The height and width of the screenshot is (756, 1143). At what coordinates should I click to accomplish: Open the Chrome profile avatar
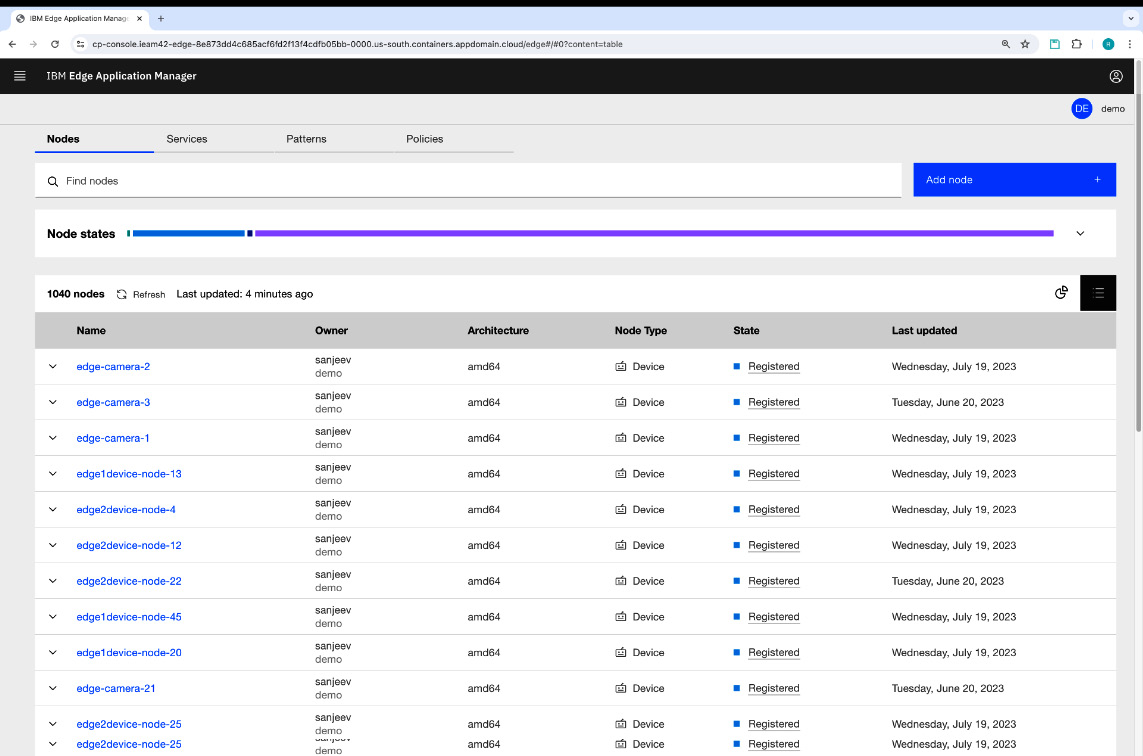pyautogui.click(x=1108, y=44)
